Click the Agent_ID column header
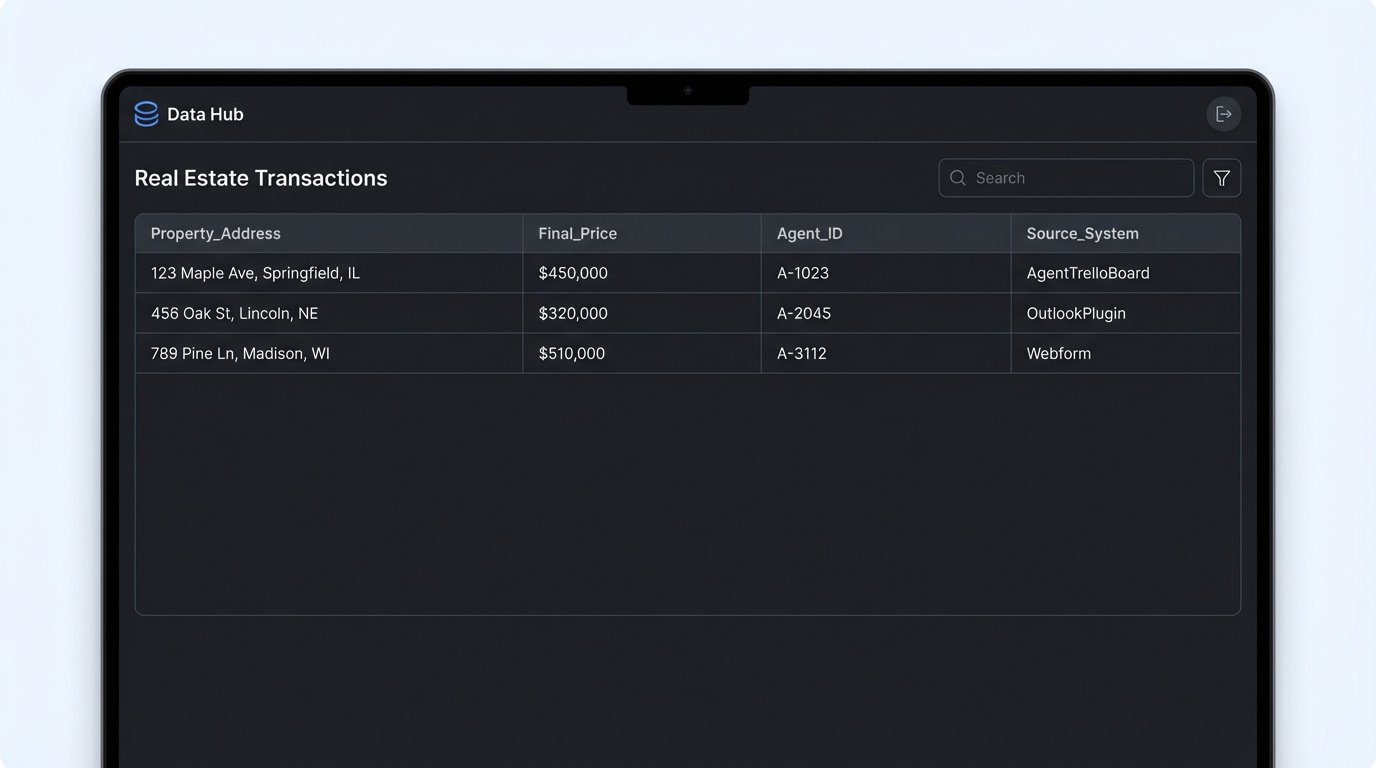Image resolution: width=1376 pixels, height=768 pixels. click(809, 233)
